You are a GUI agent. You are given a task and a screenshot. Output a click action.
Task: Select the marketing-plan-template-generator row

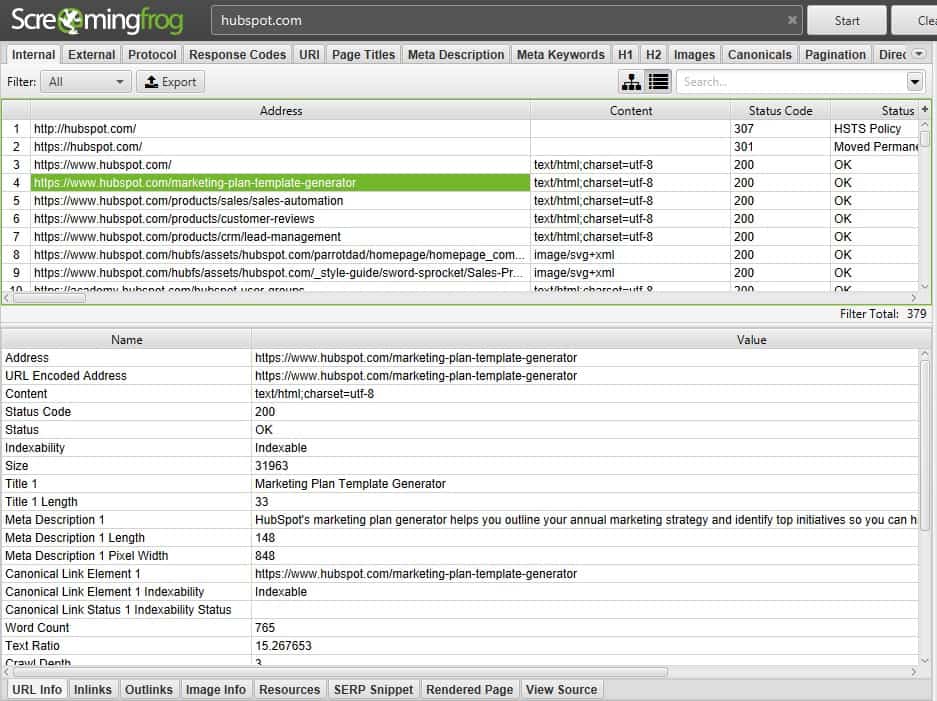[x=280, y=182]
